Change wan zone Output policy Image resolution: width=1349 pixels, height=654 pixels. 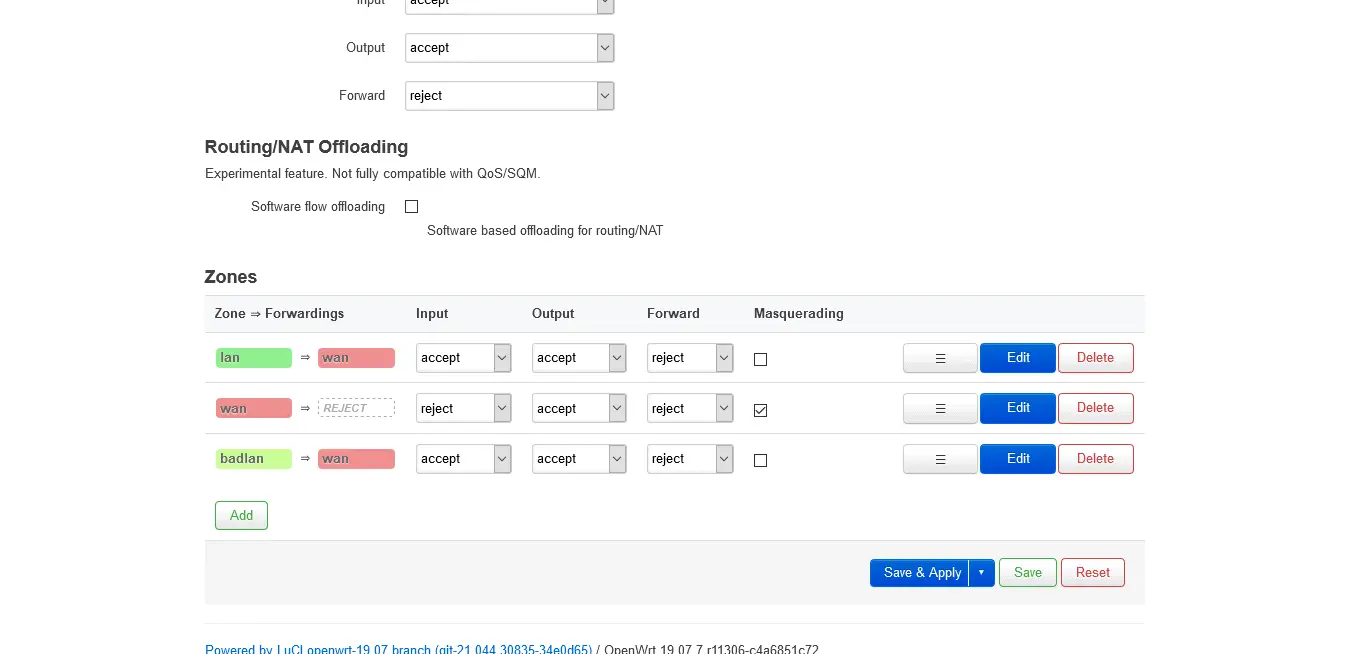tap(579, 408)
